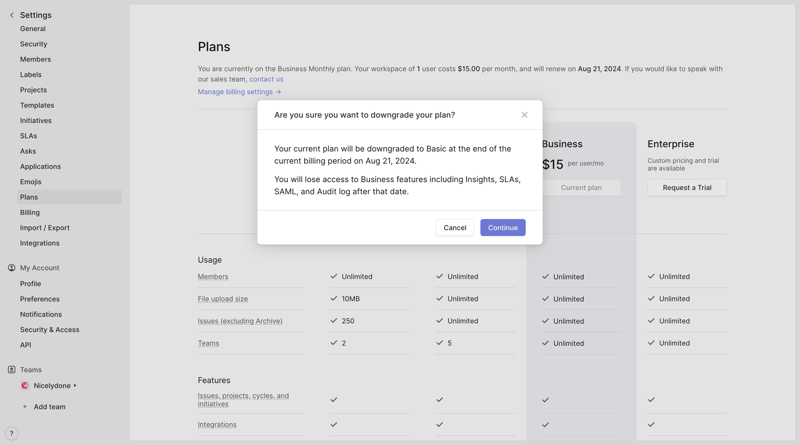Open the contact us link
The width and height of the screenshot is (800, 445).
click(x=266, y=79)
